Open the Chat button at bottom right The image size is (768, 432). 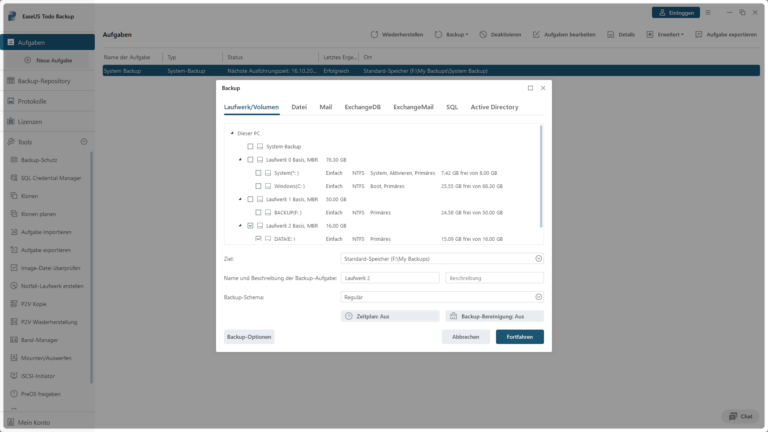pyautogui.click(x=741, y=416)
